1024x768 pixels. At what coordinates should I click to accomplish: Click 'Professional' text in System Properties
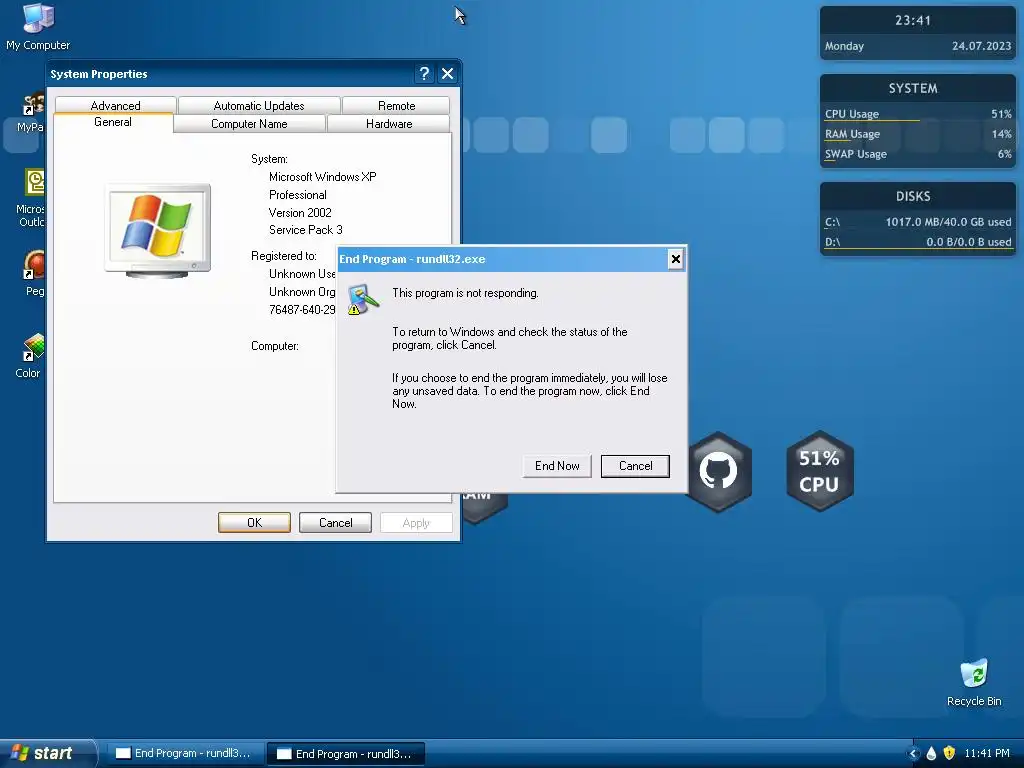(x=298, y=195)
